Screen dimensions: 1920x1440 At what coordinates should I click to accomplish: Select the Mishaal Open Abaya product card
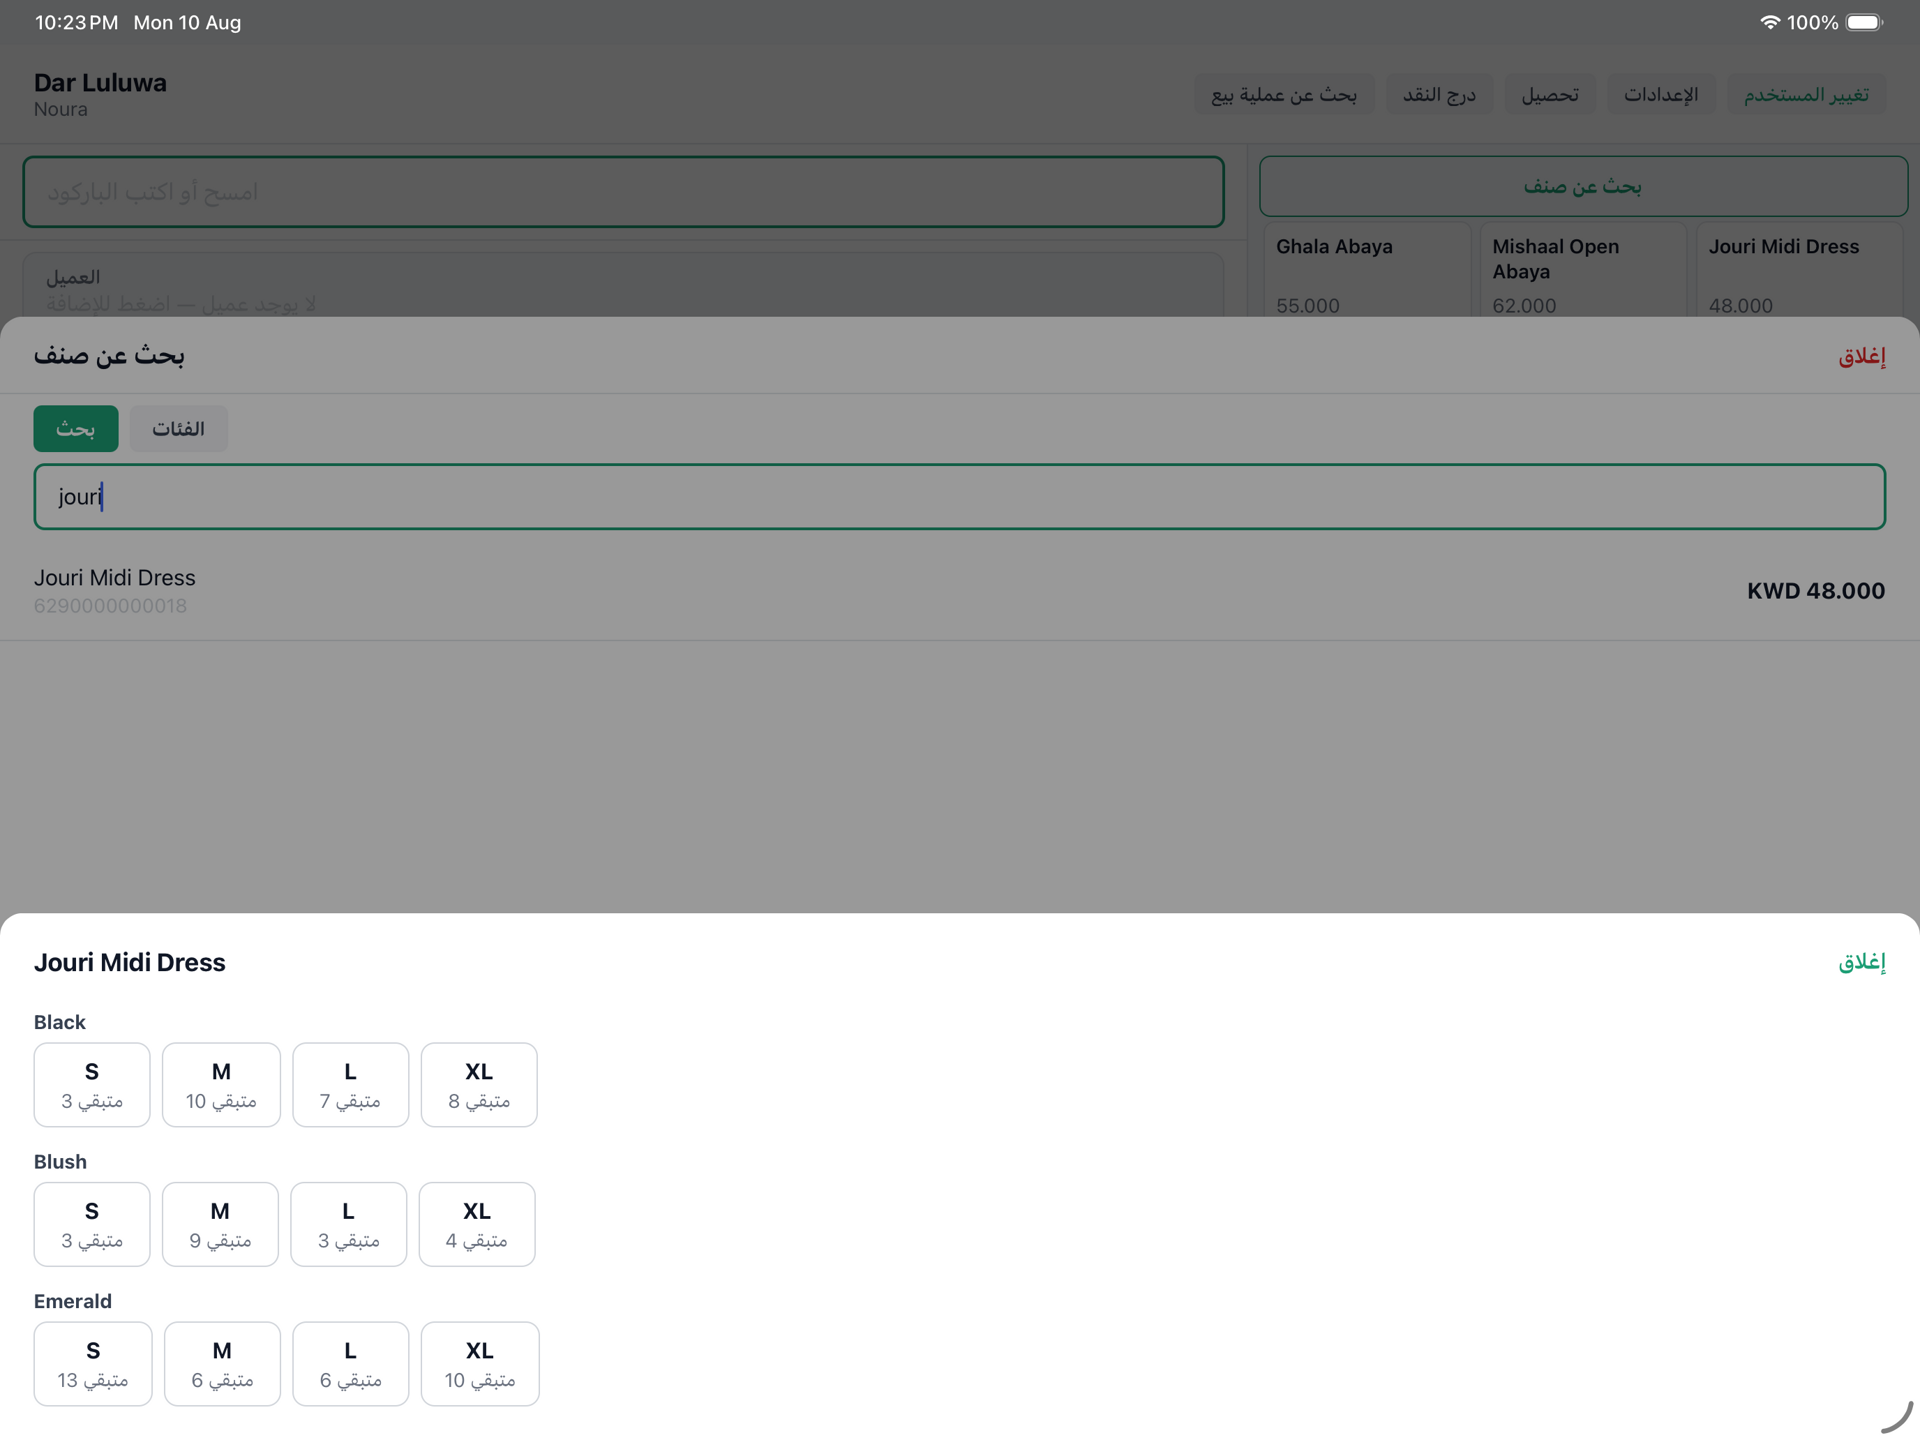pyautogui.click(x=1582, y=271)
